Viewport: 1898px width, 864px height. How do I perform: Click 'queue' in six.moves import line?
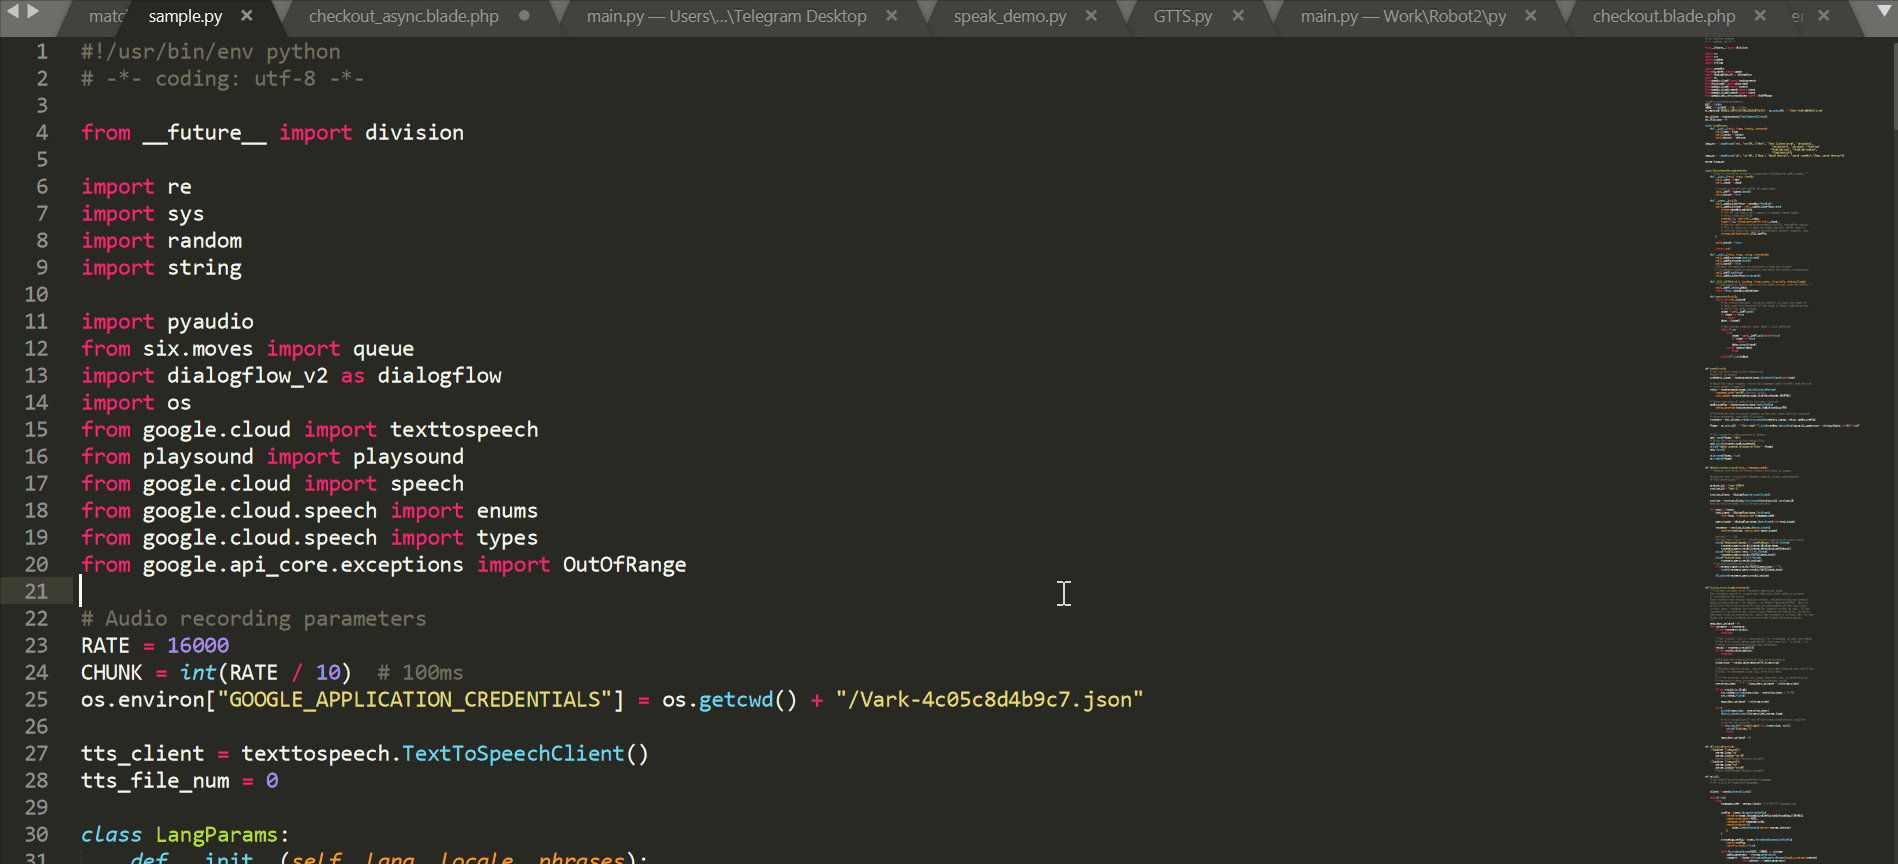(383, 349)
